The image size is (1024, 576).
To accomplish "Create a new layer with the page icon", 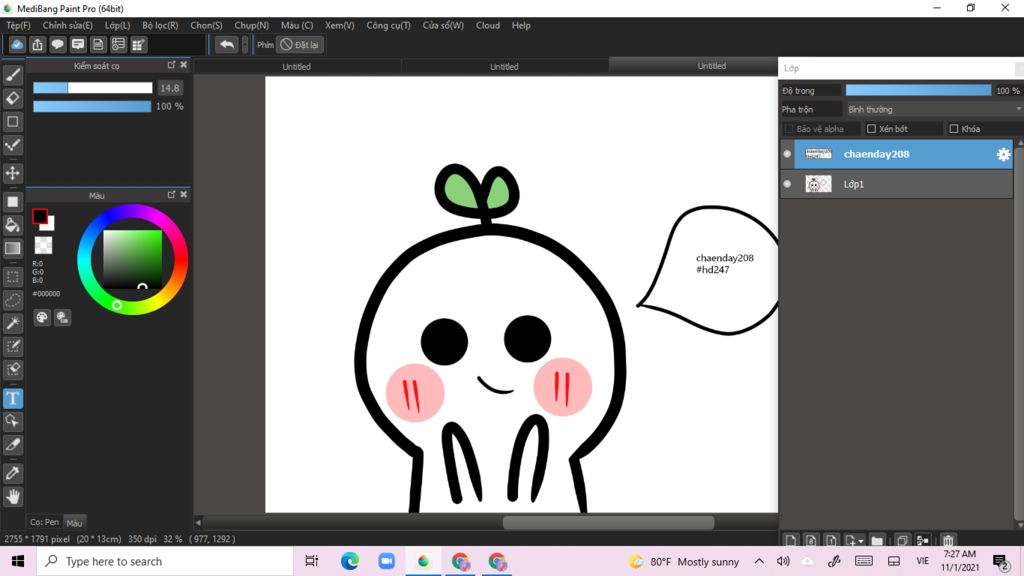I will pos(791,540).
